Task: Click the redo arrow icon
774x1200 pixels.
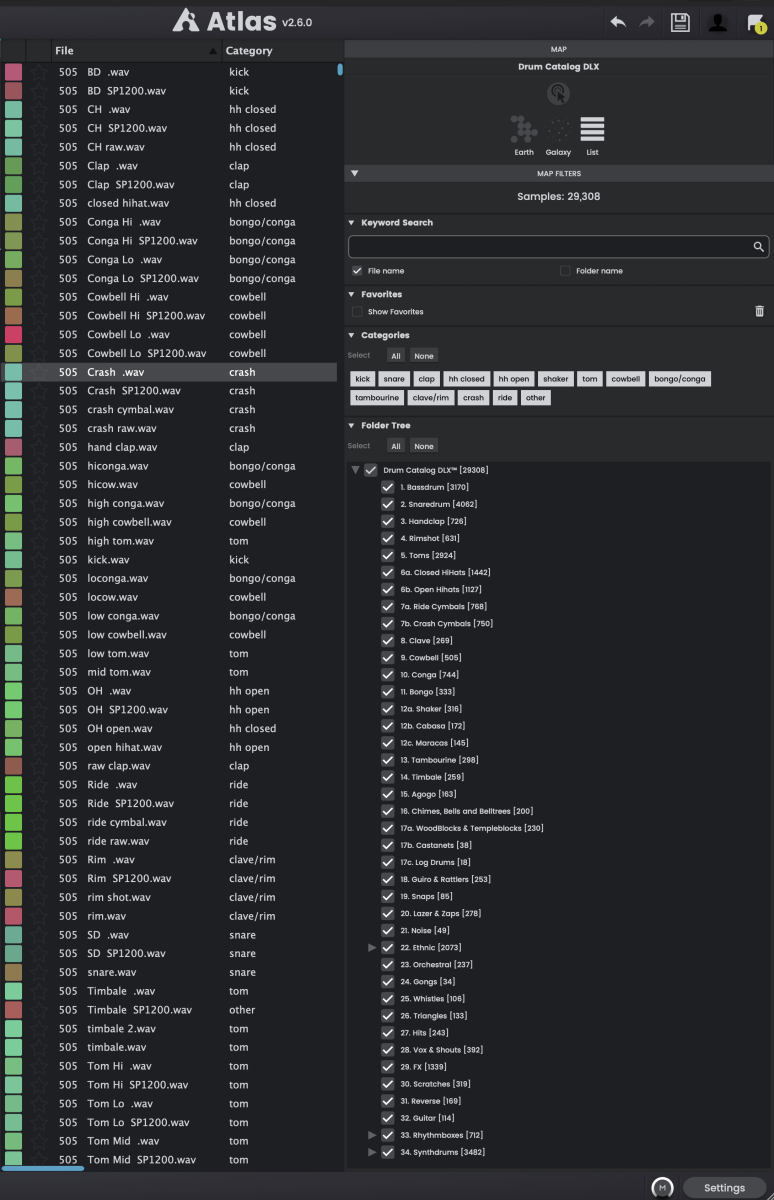Action: (647, 21)
